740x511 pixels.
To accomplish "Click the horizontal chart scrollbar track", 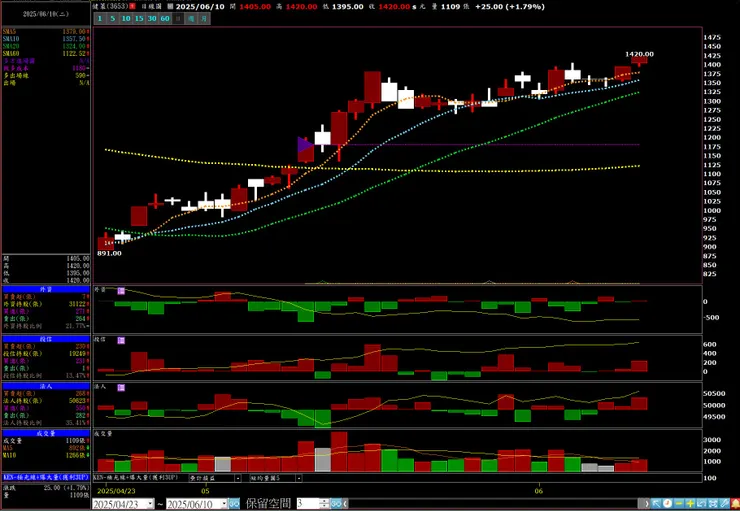I will pyautogui.click(x=493, y=503).
